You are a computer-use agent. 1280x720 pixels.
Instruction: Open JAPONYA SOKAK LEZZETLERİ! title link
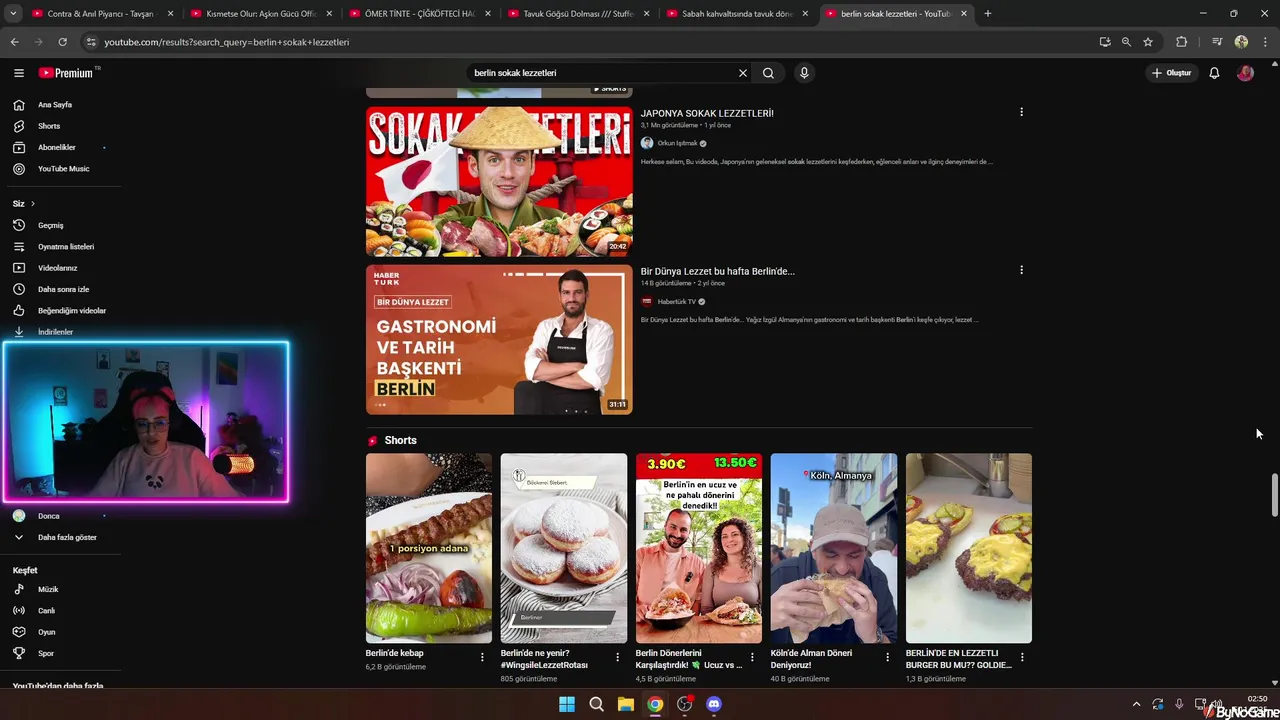tap(707, 113)
